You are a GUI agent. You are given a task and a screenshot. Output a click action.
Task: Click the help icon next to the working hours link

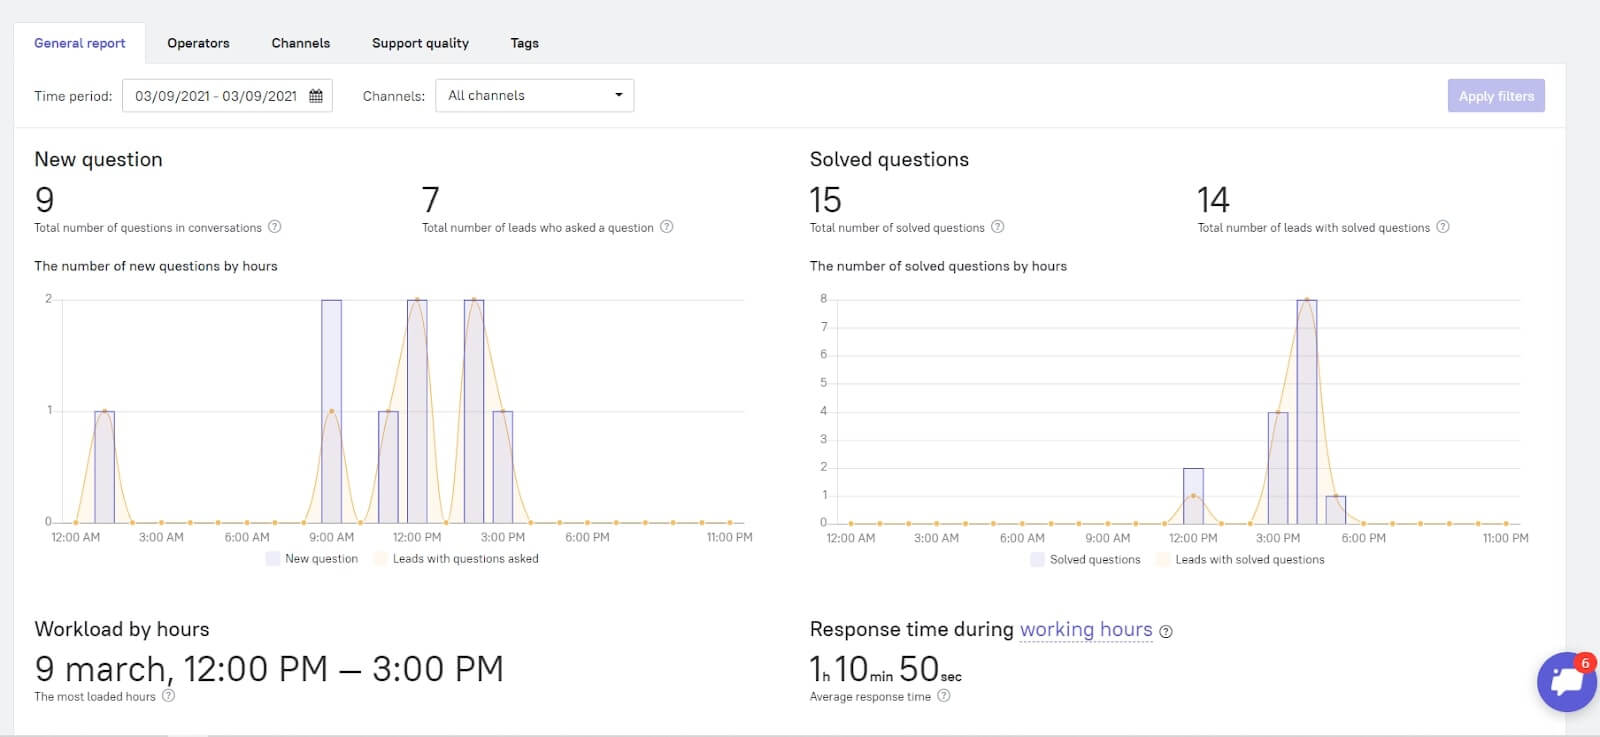pos(1166,632)
